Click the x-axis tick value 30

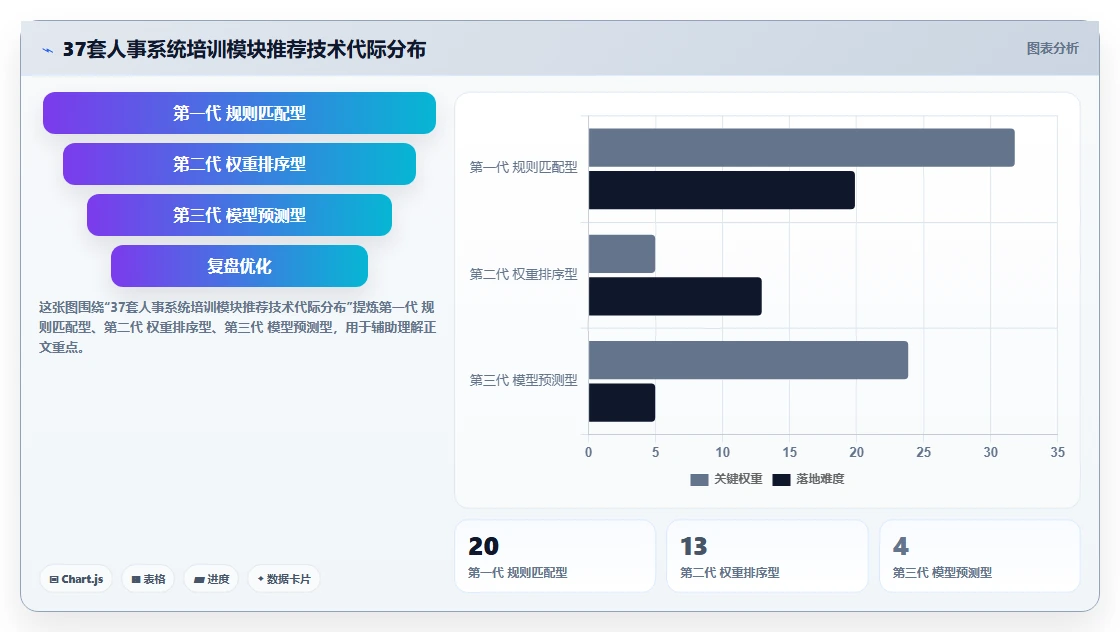pyautogui.click(x=990, y=452)
